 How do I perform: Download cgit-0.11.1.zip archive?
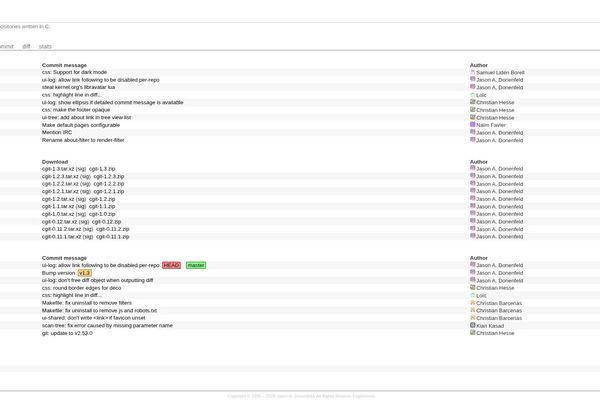pyautogui.click(x=112, y=236)
